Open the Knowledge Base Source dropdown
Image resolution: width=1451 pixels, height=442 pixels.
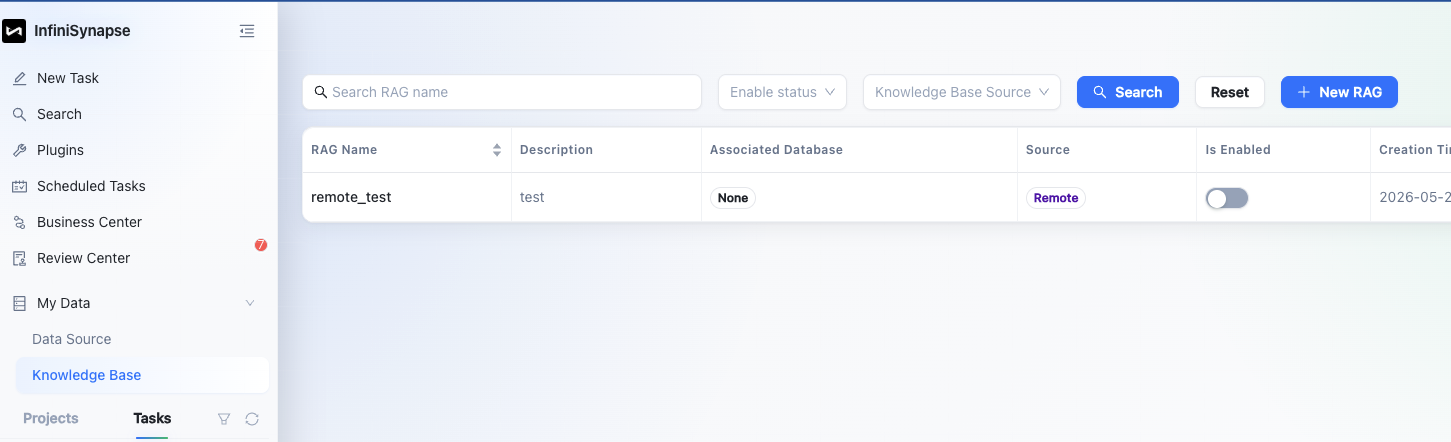(962, 92)
